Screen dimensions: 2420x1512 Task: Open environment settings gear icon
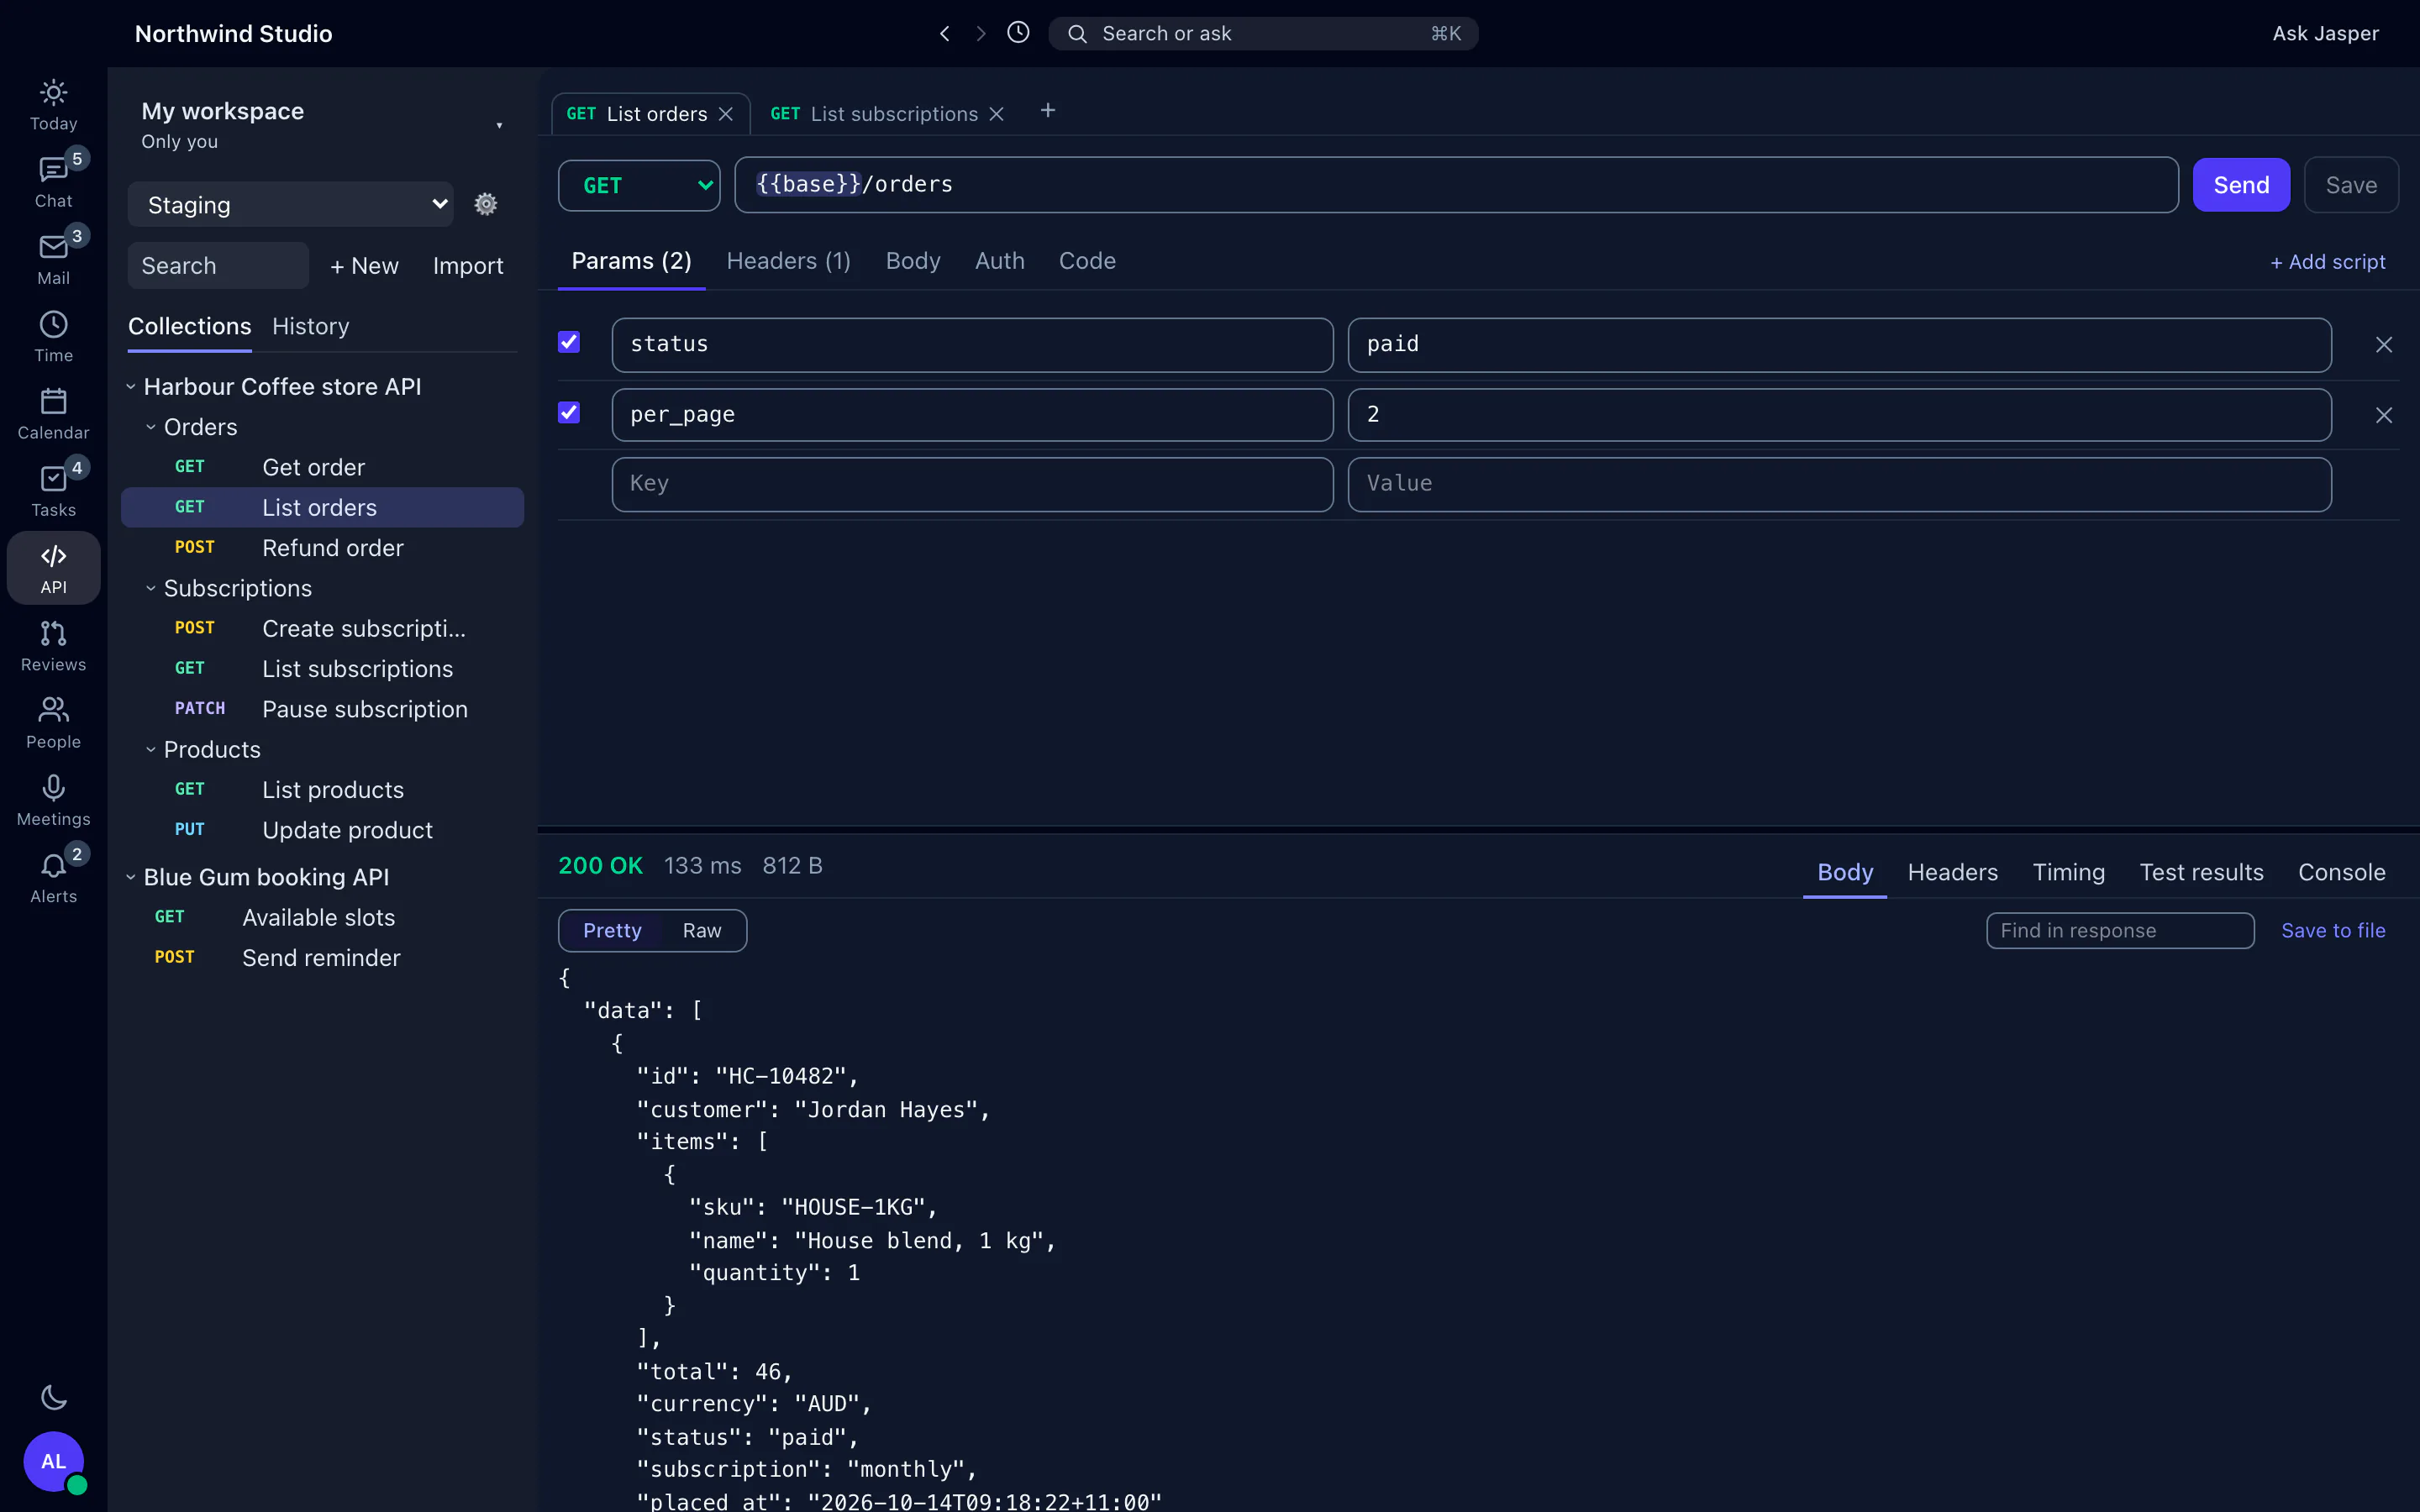tap(486, 204)
